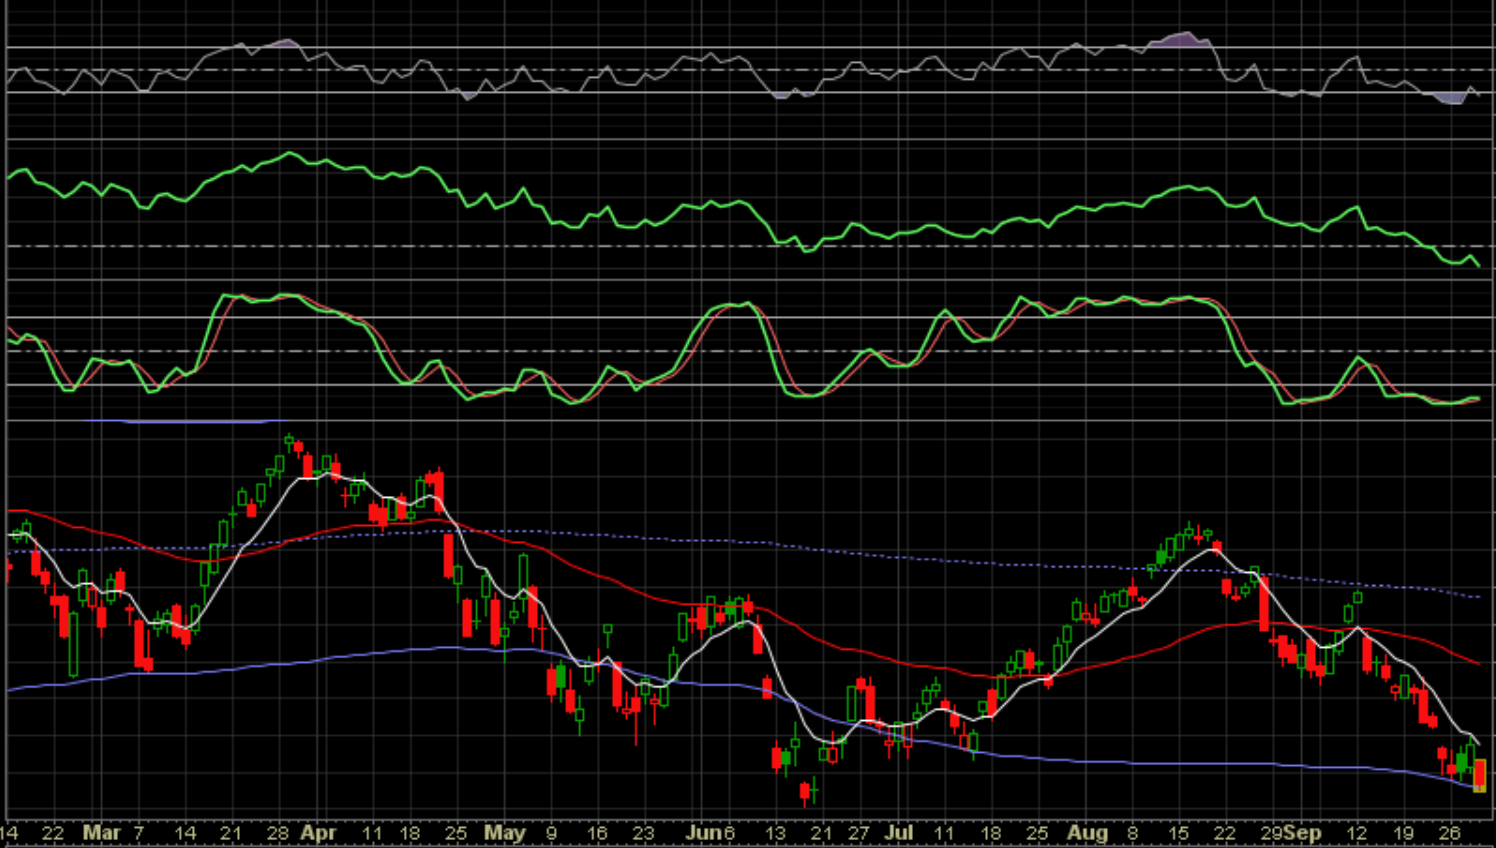Click the Mar month label on date axis
Screen dimensions: 1496x848
101,832
